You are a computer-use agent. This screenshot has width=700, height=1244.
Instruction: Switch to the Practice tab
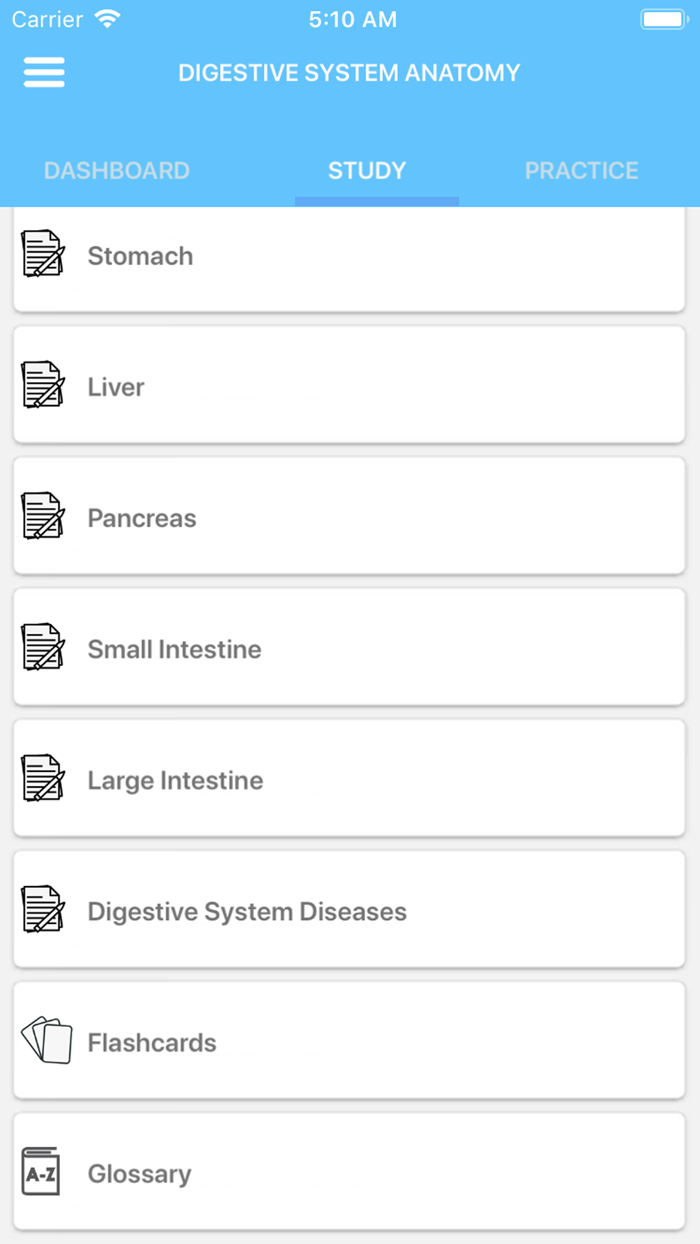[582, 170]
